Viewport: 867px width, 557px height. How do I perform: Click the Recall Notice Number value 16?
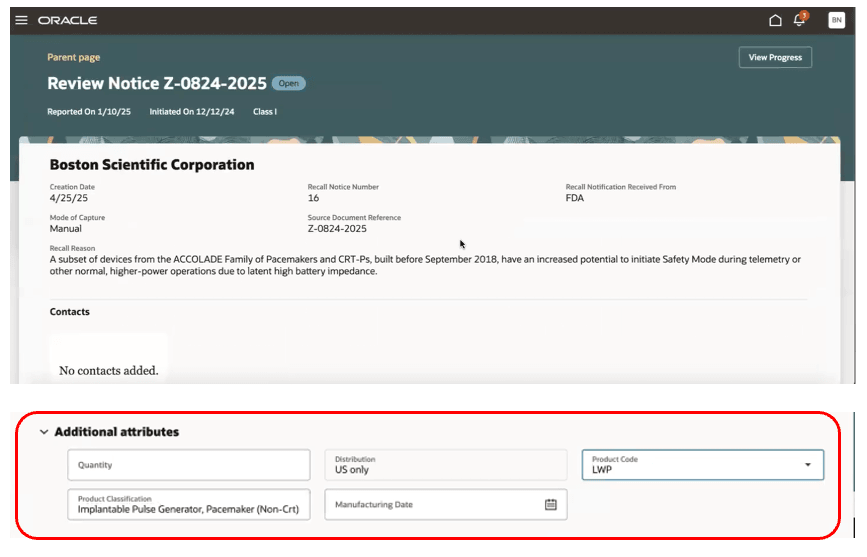pyautogui.click(x=314, y=198)
